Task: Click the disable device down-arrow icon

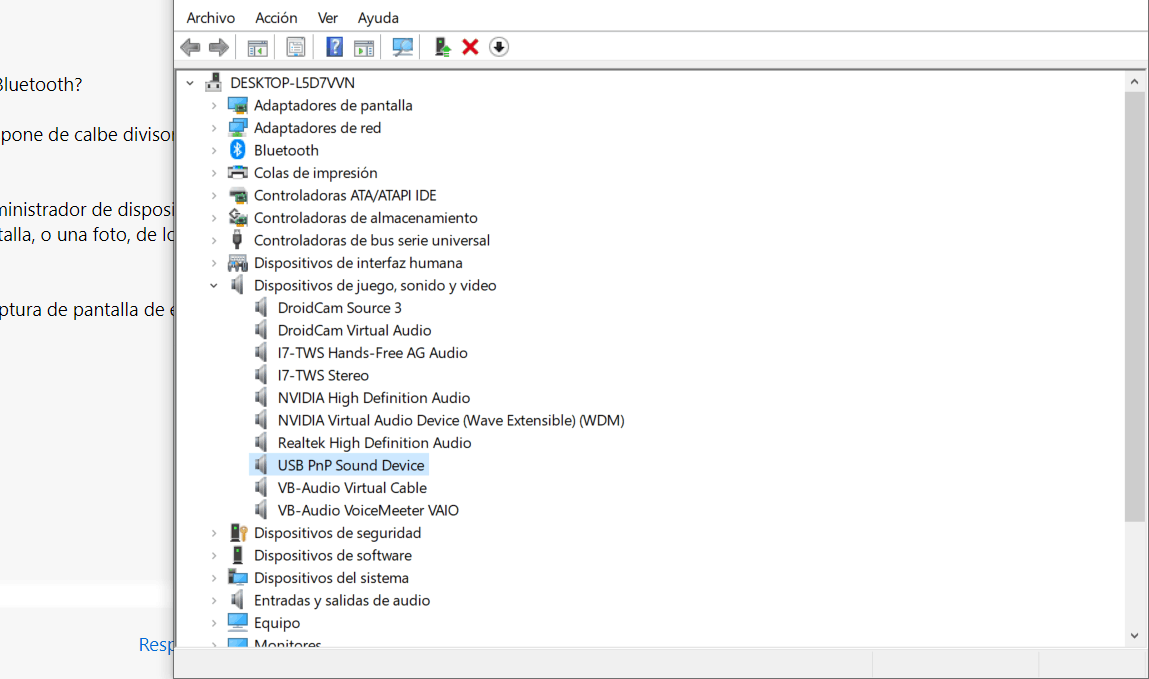Action: click(x=499, y=48)
